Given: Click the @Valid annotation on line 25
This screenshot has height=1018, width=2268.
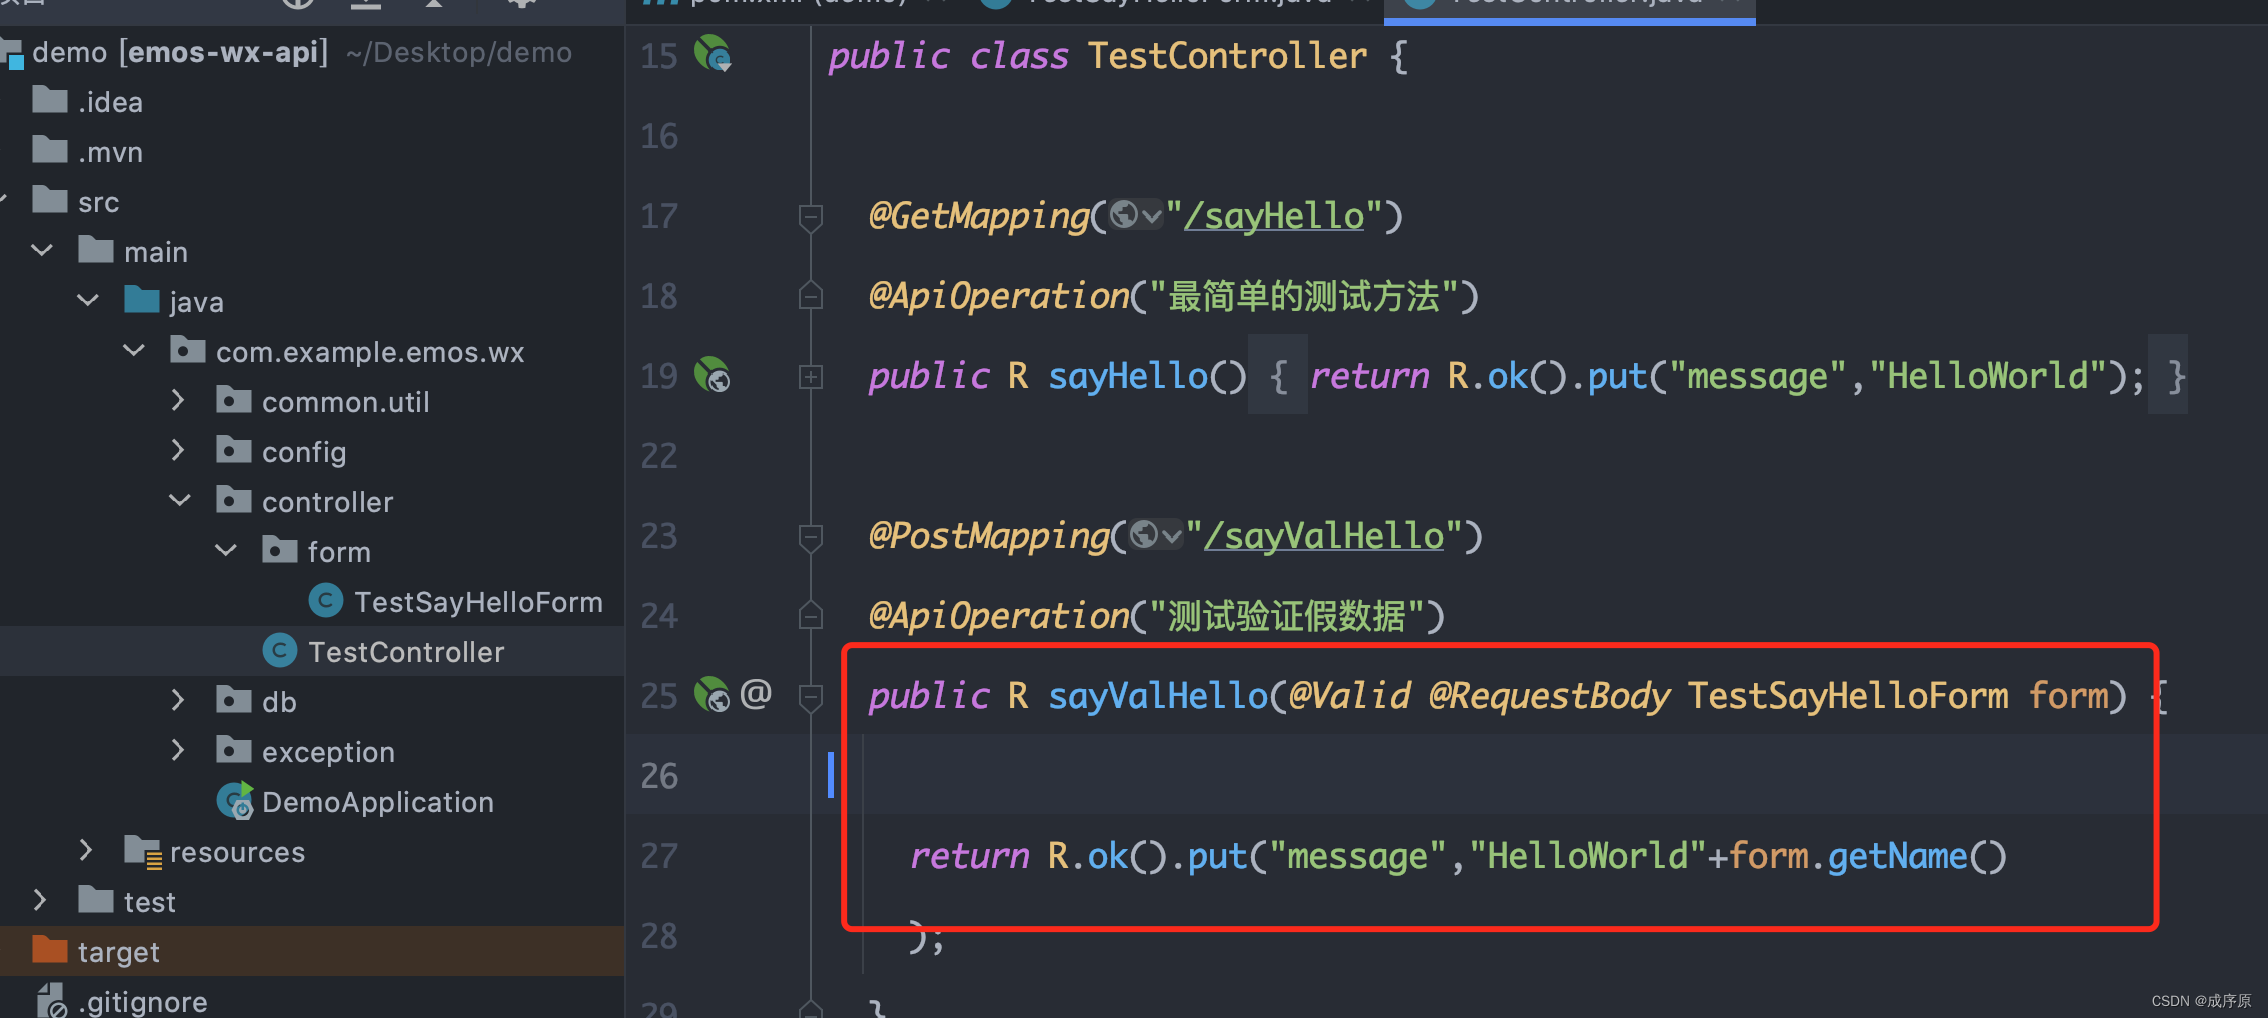Looking at the screenshot, I should (1349, 695).
